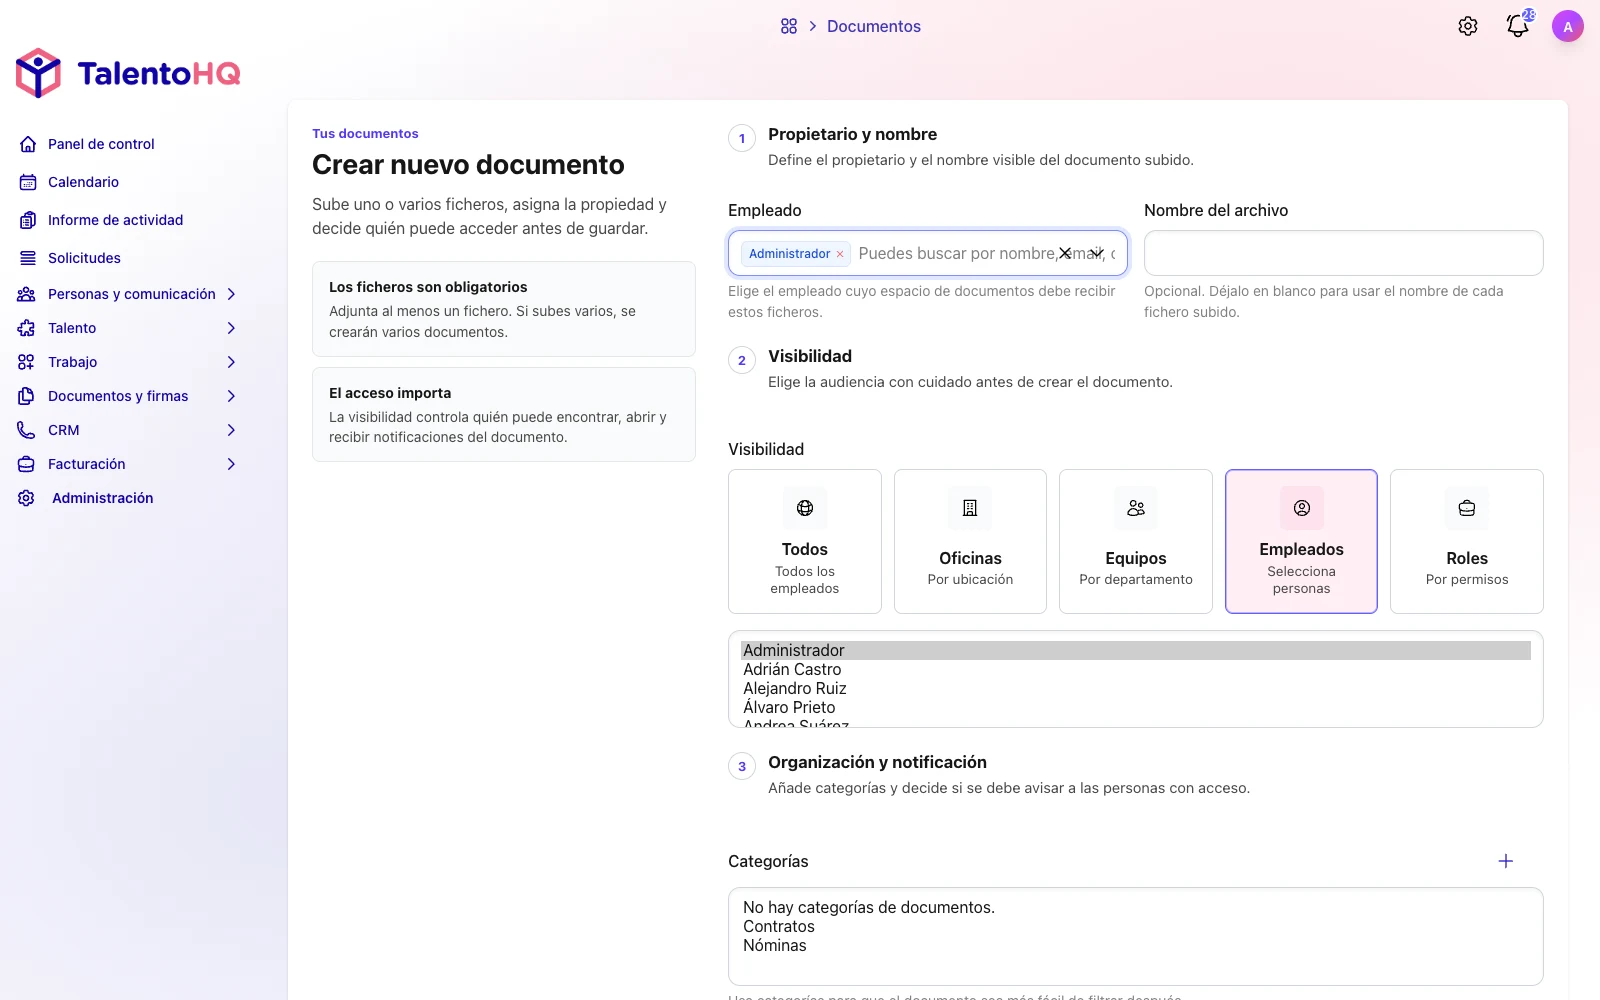Click the dashboard grid breadcrumb icon
1600x1000 pixels.
[x=789, y=26]
